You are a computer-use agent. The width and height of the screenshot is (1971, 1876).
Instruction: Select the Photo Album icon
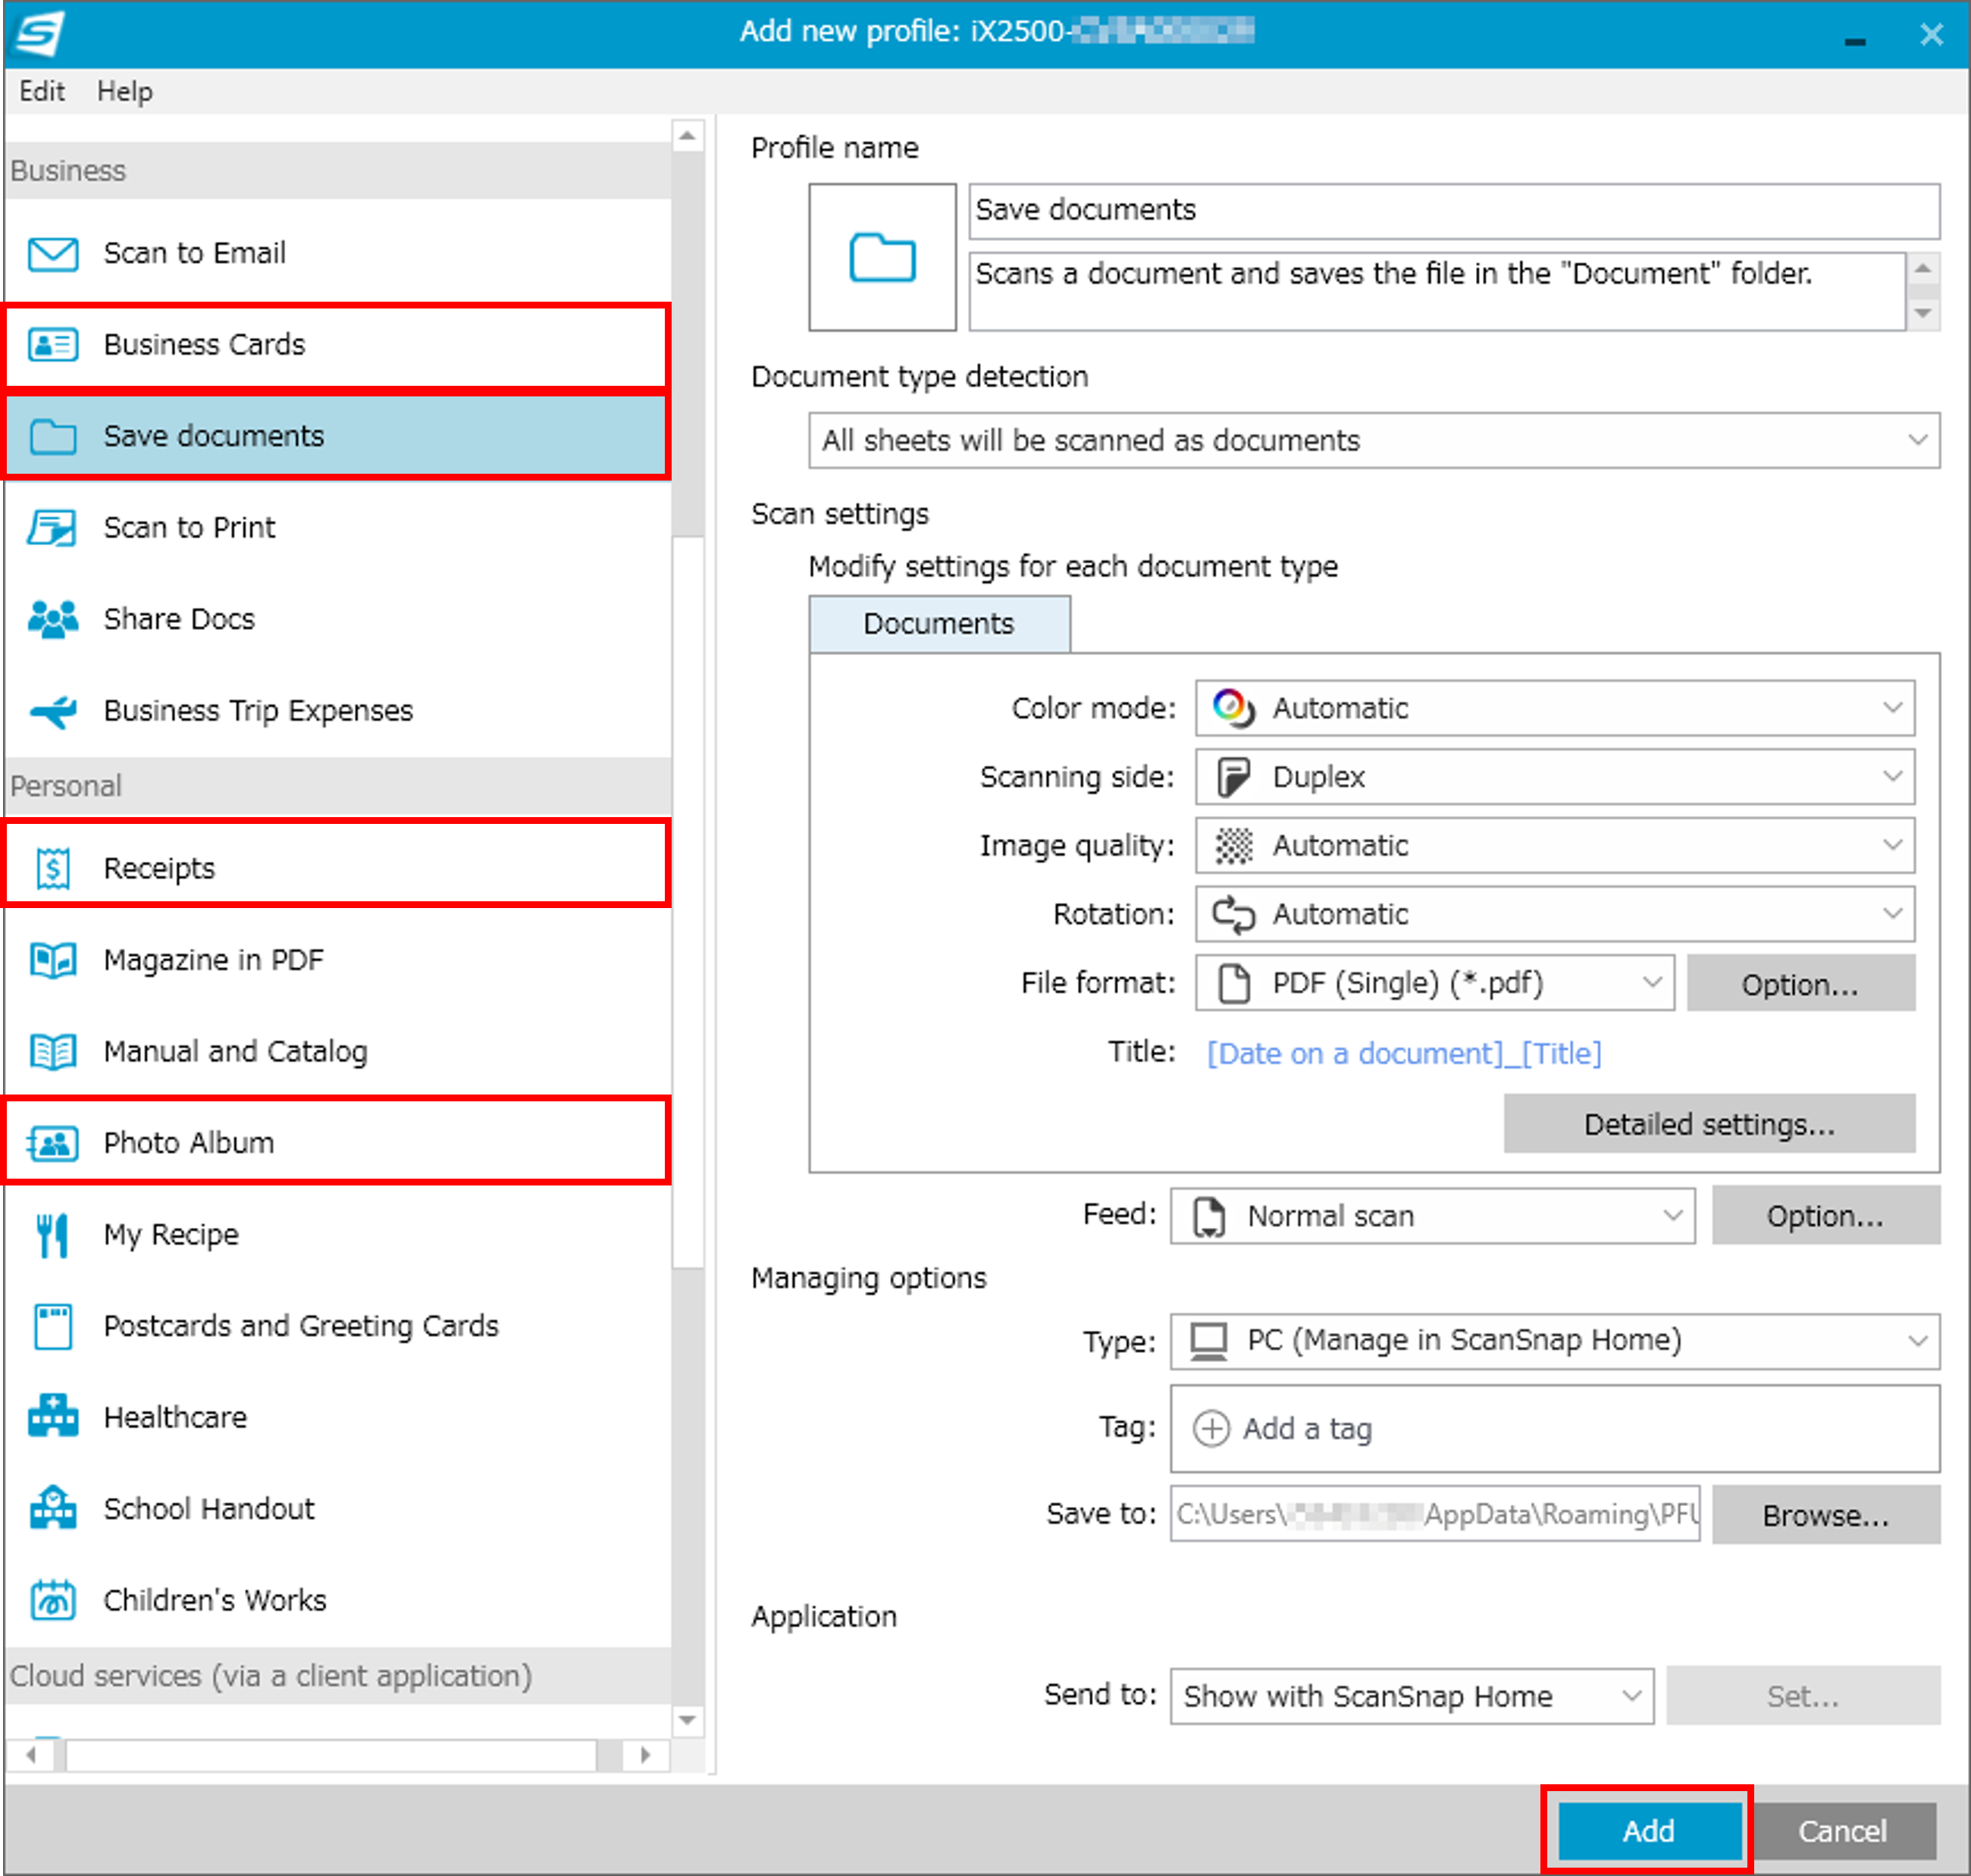[52, 1143]
